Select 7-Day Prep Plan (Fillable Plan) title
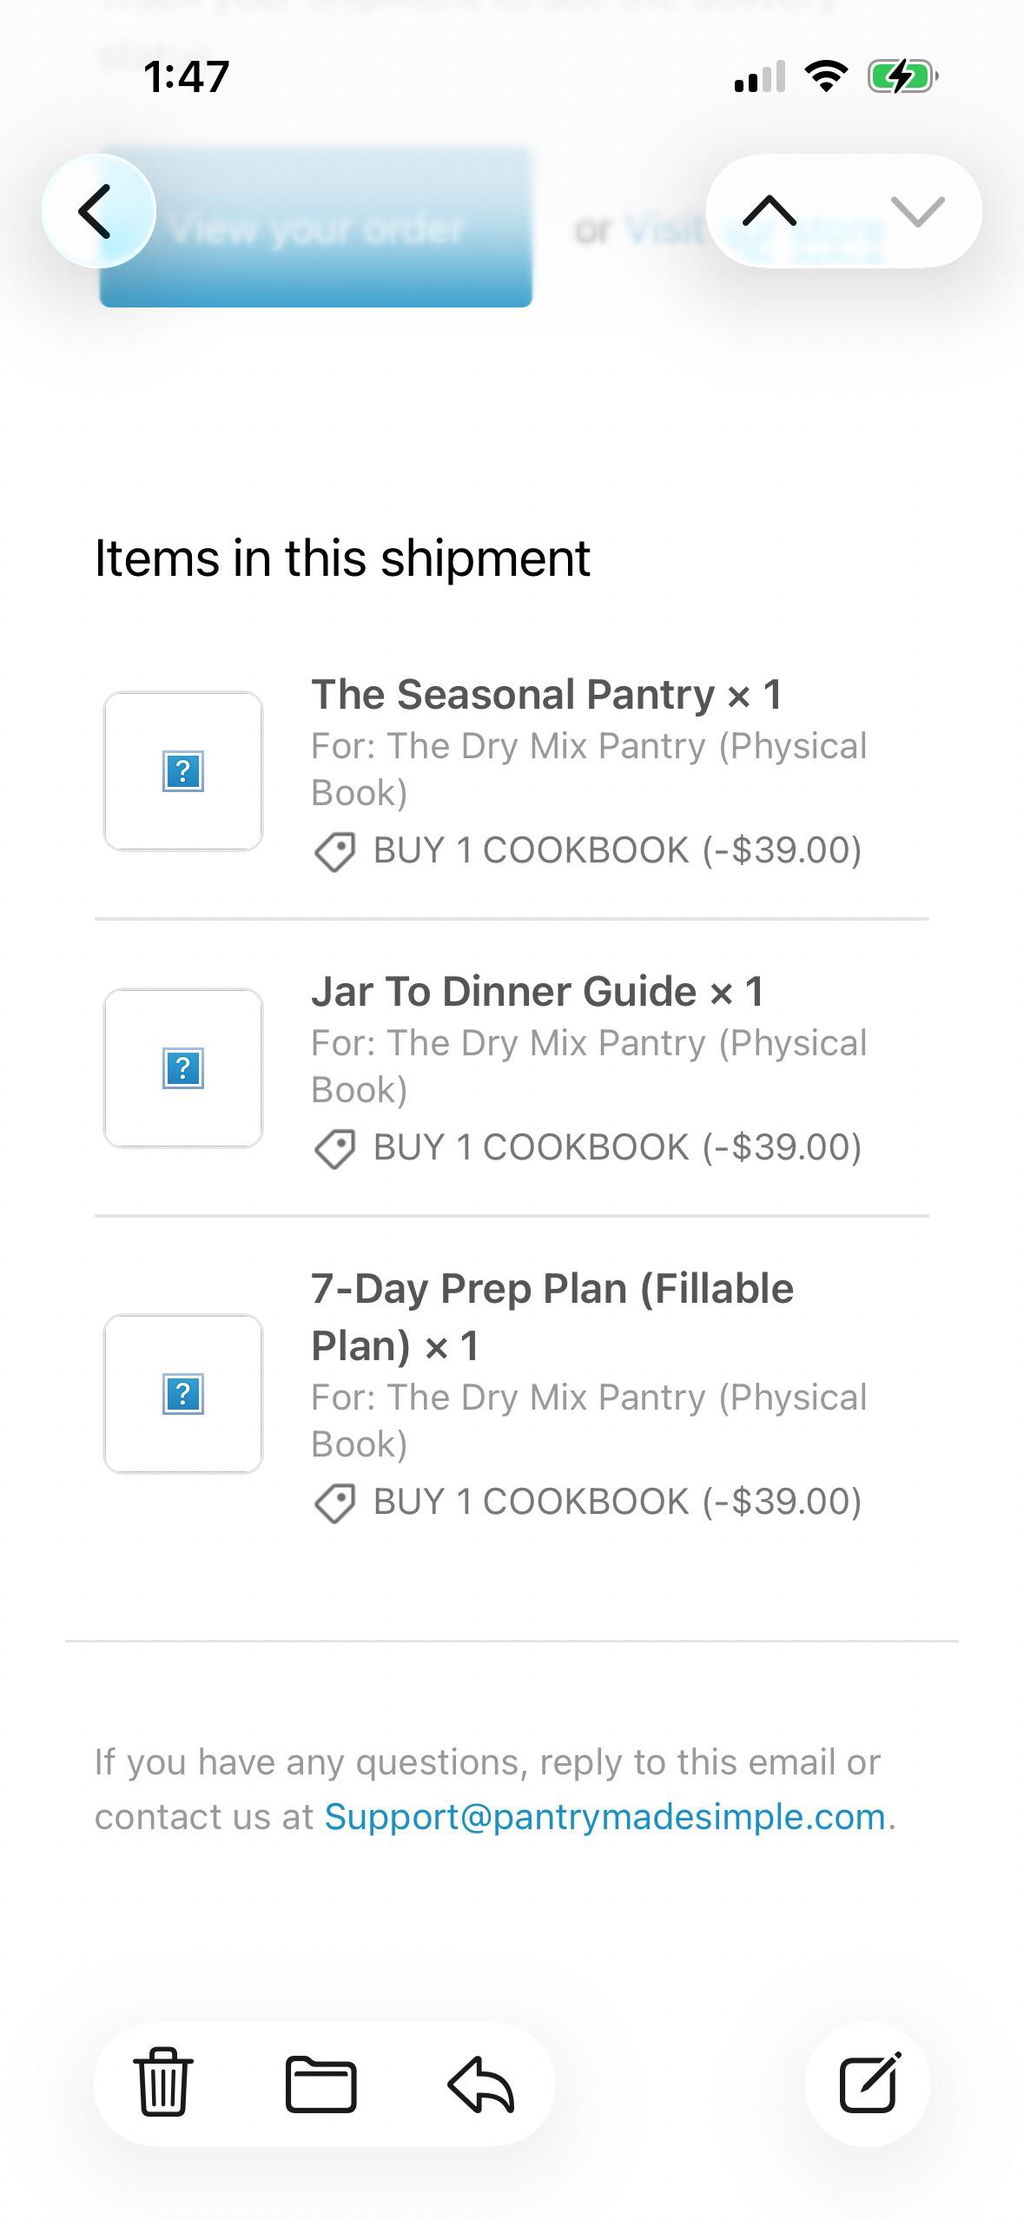1024x2220 pixels. pos(552,1316)
